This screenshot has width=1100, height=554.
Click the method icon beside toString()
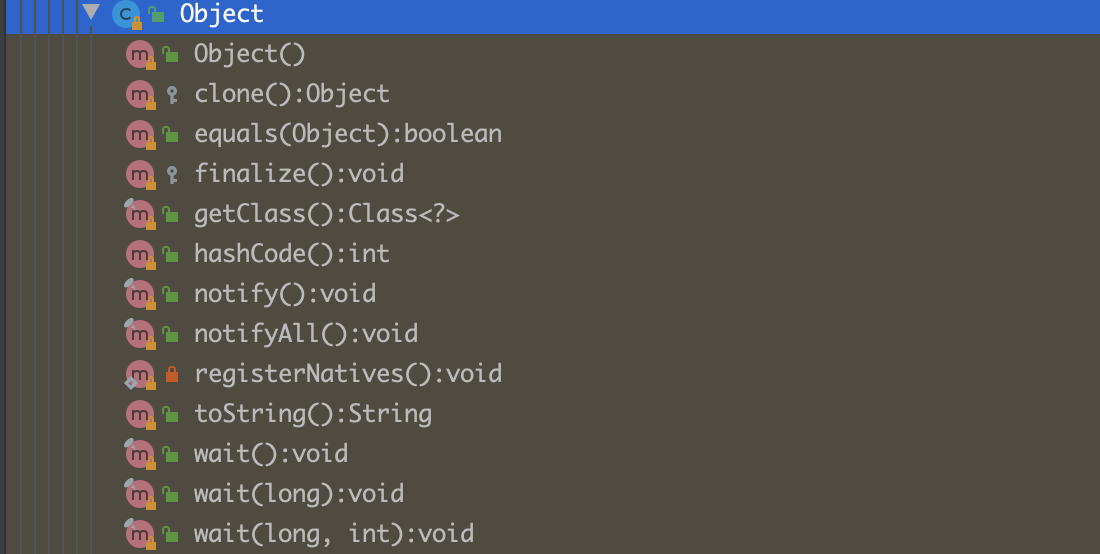pyautogui.click(x=139, y=415)
